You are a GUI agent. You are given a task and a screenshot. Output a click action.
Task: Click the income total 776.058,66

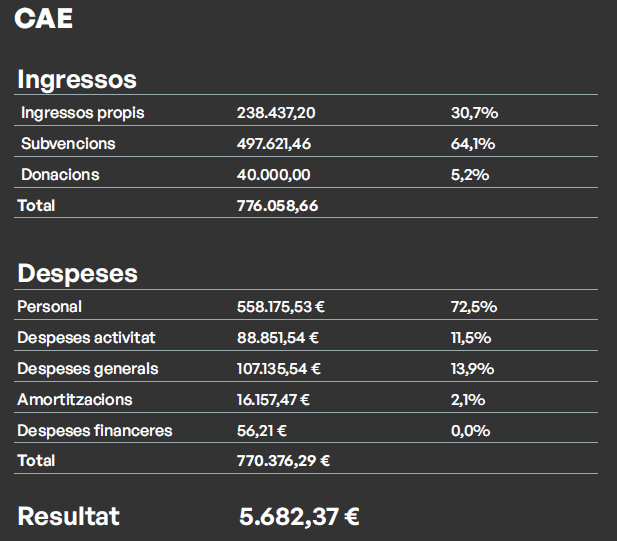(277, 206)
